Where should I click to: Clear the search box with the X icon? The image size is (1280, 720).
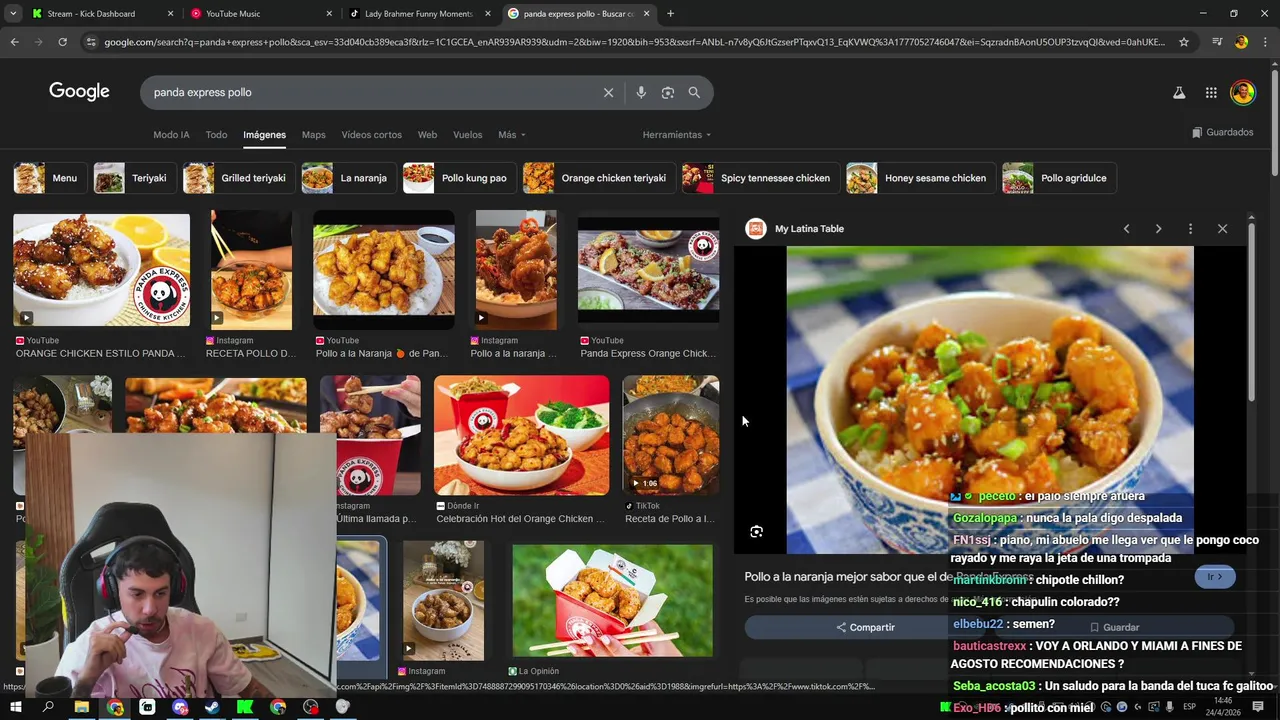(x=608, y=92)
